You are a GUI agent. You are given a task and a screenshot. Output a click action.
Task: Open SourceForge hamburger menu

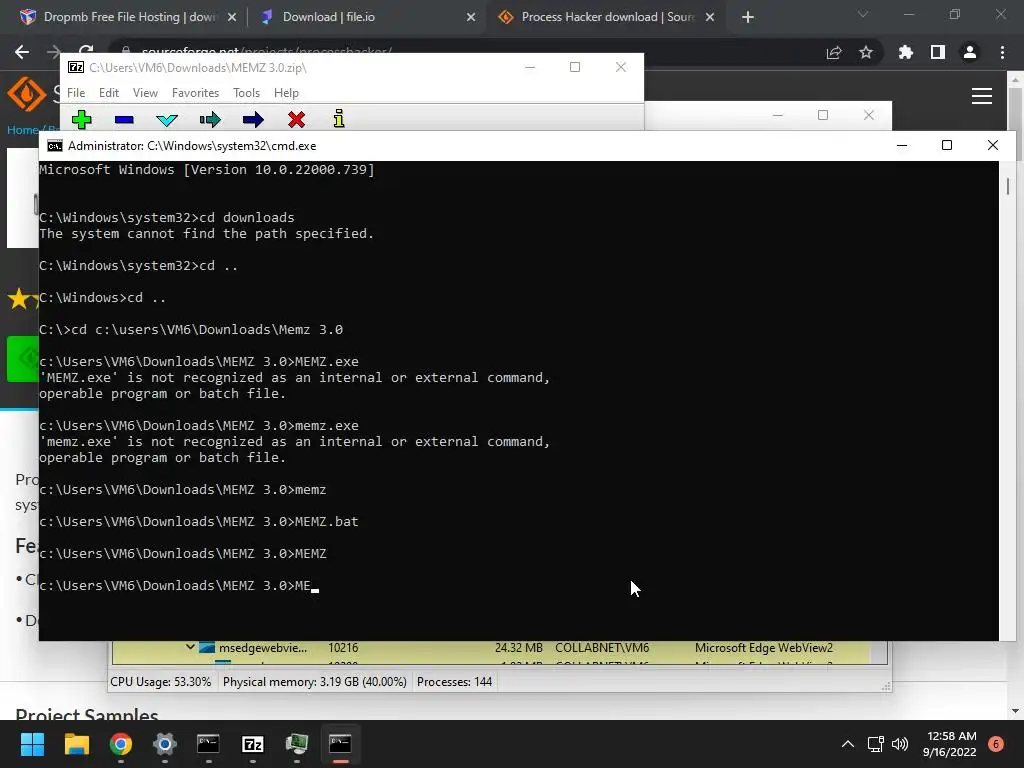coord(982,96)
